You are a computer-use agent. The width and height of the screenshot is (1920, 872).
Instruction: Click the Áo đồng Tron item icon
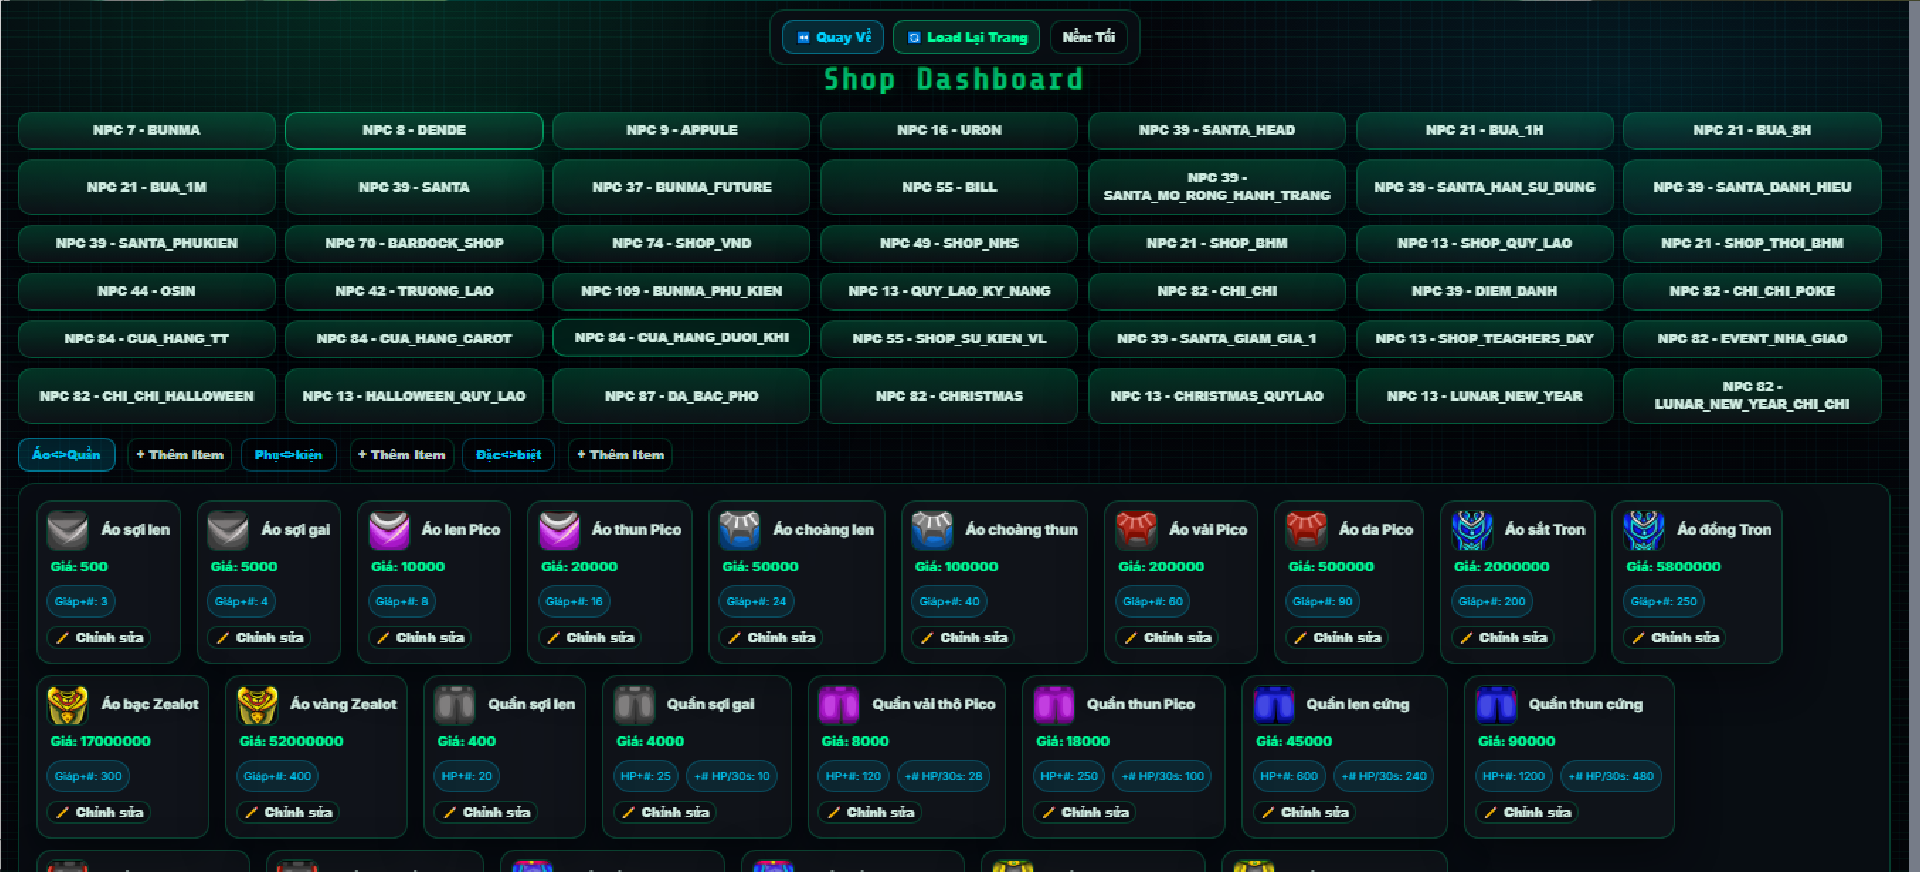pyautogui.click(x=1644, y=530)
